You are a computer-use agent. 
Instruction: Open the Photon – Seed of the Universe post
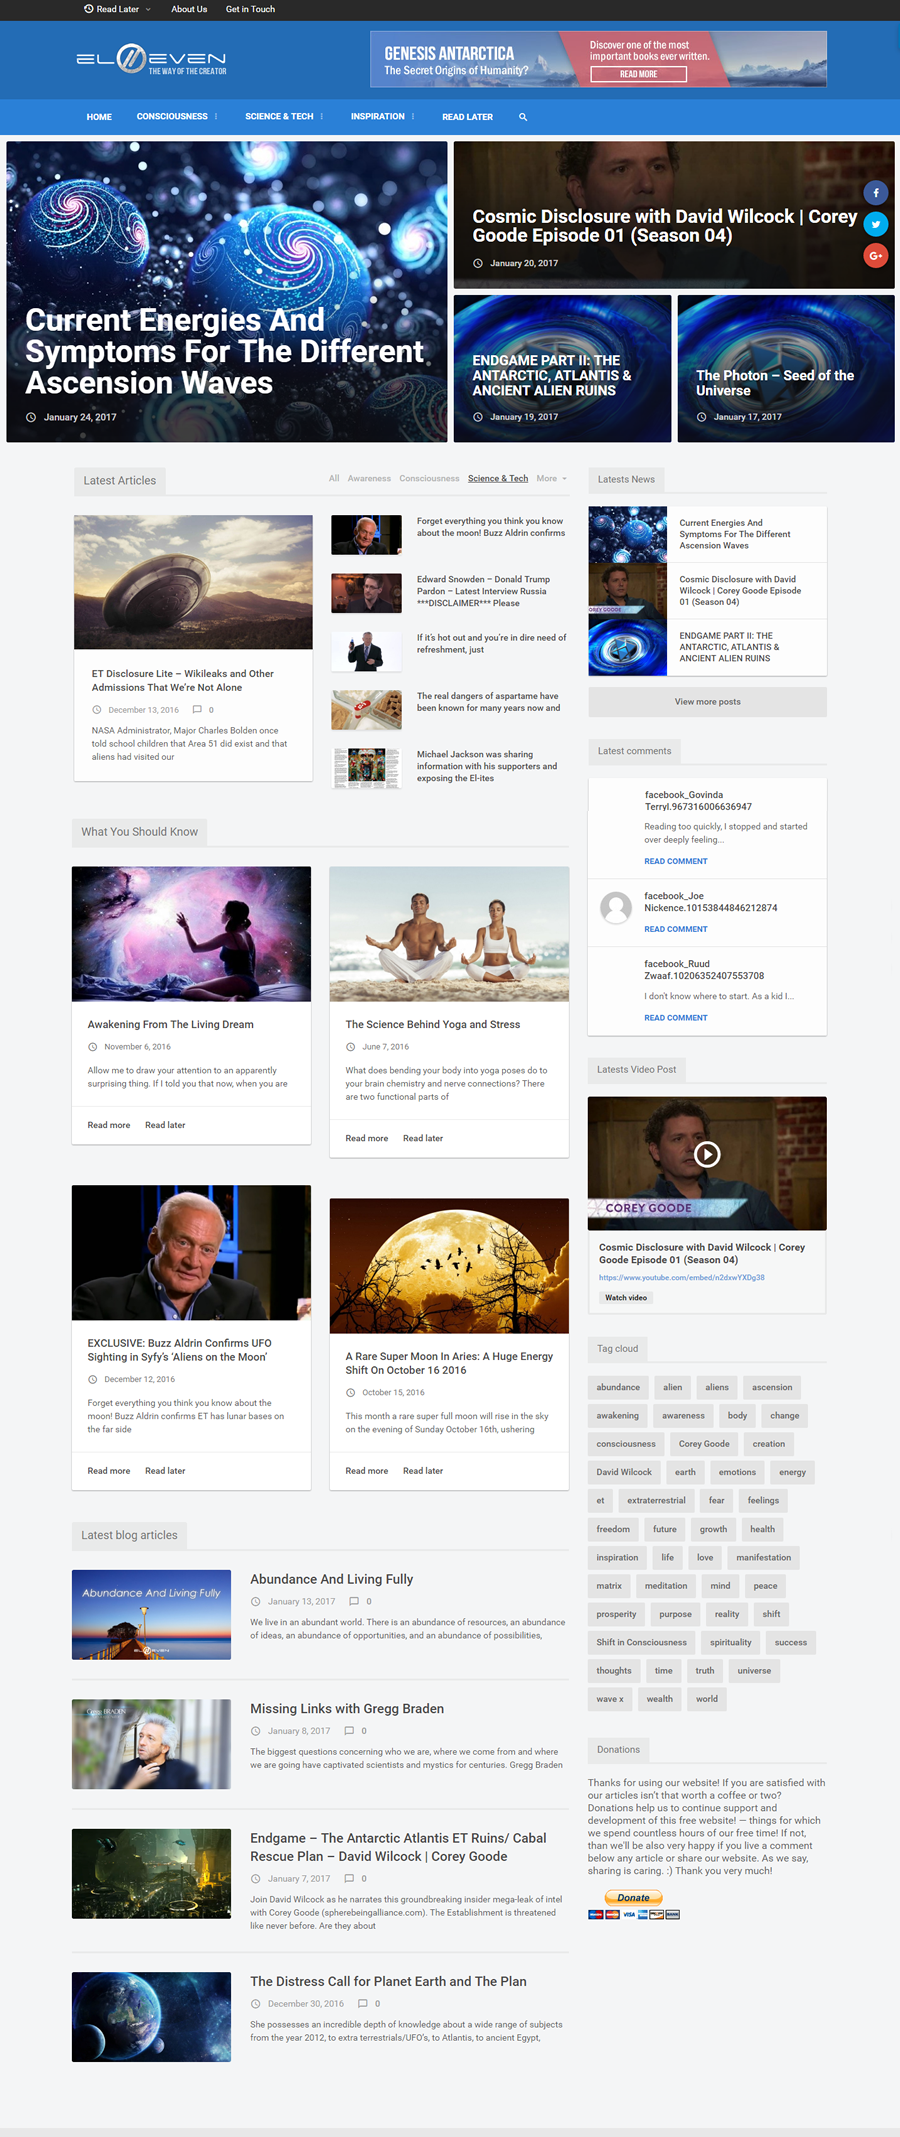775,383
